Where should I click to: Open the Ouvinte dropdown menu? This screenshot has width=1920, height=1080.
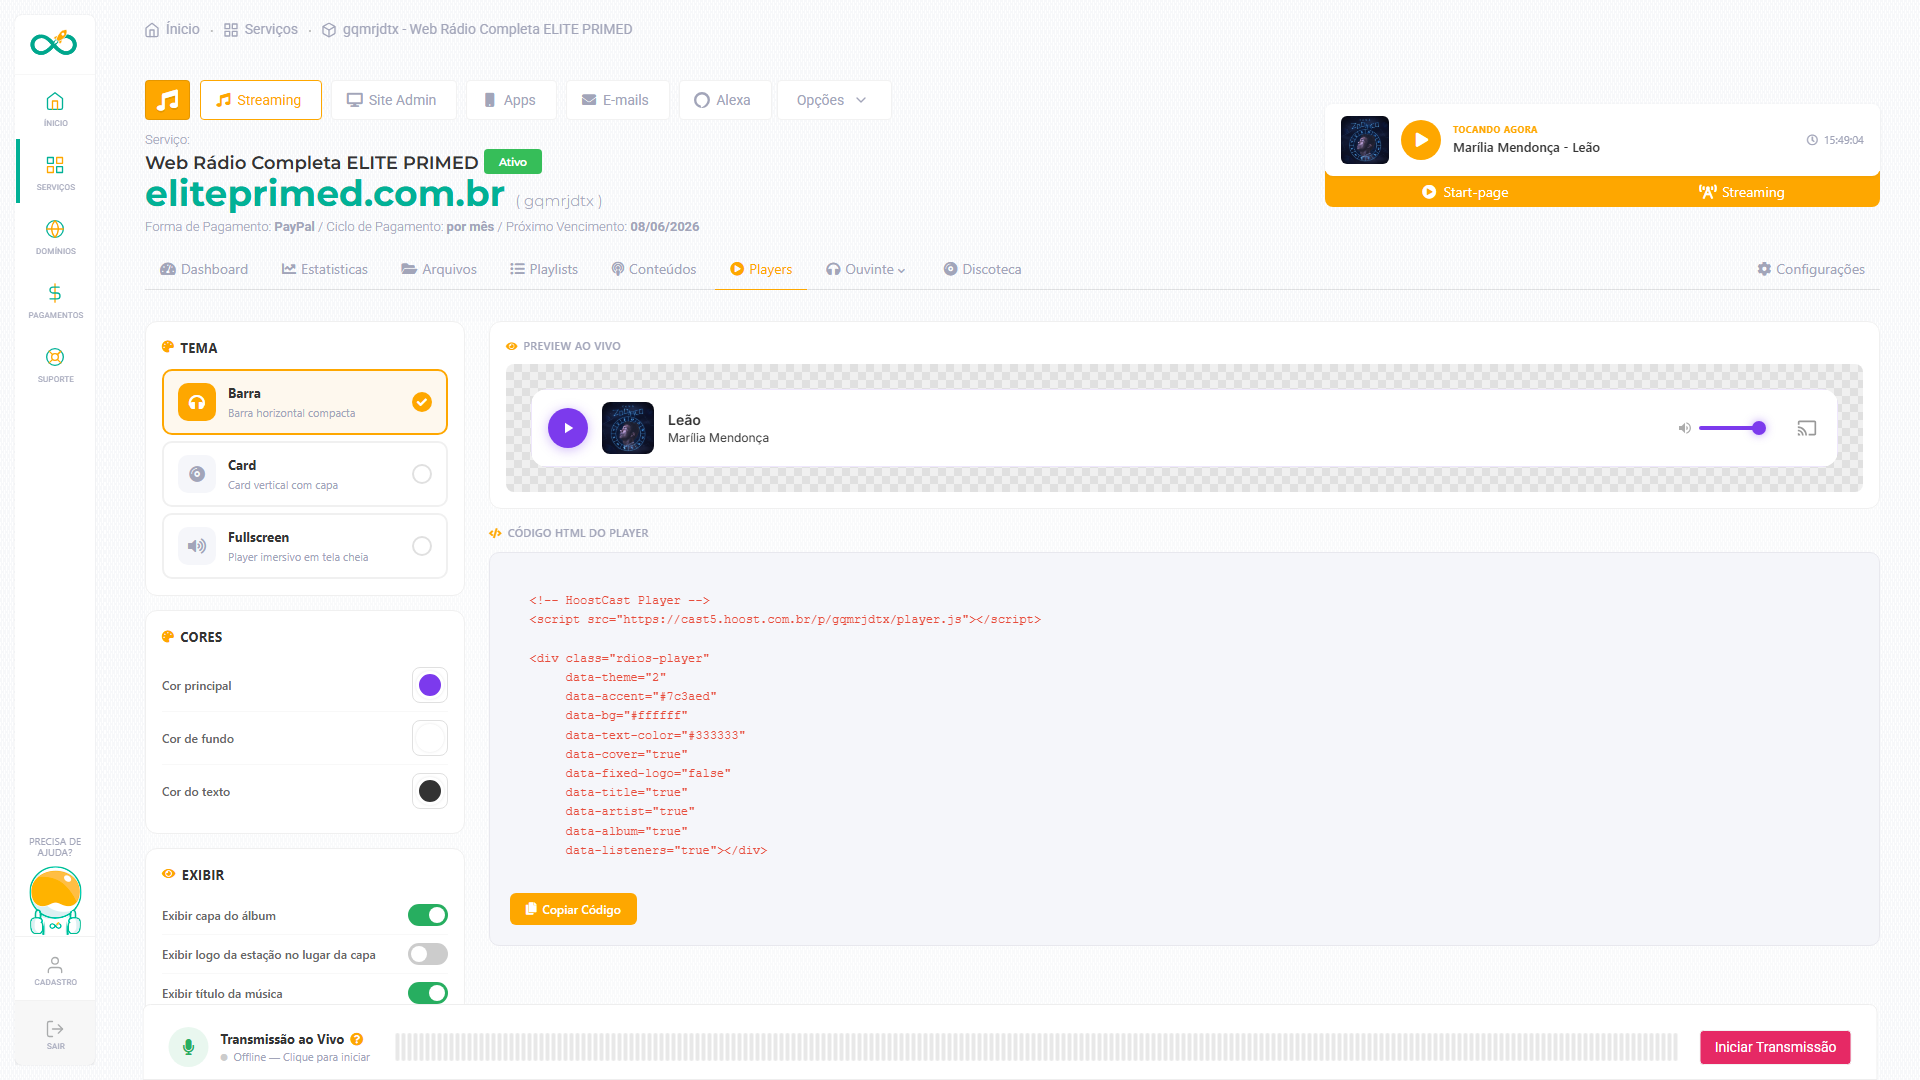coord(866,269)
